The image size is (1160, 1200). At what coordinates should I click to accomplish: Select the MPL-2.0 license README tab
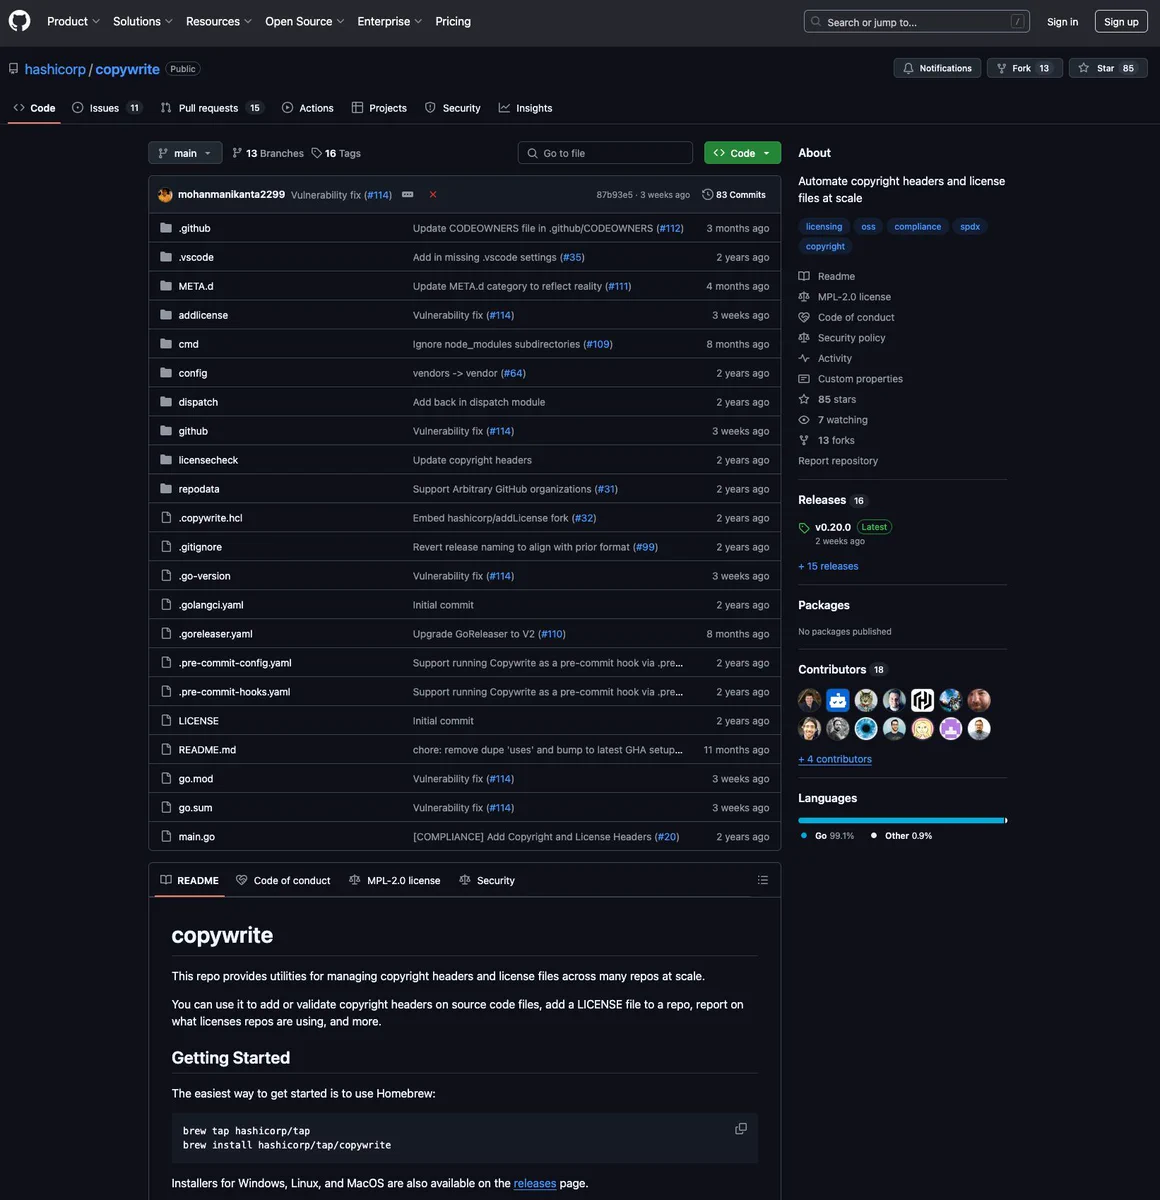point(394,880)
